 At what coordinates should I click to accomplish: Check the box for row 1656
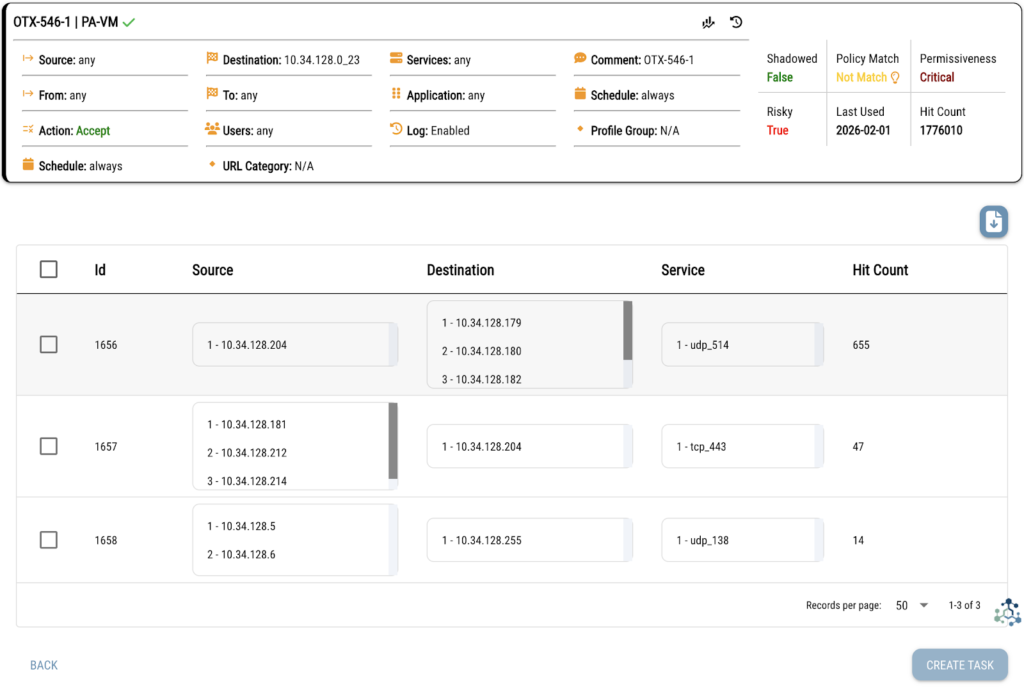[x=48, y=344]
